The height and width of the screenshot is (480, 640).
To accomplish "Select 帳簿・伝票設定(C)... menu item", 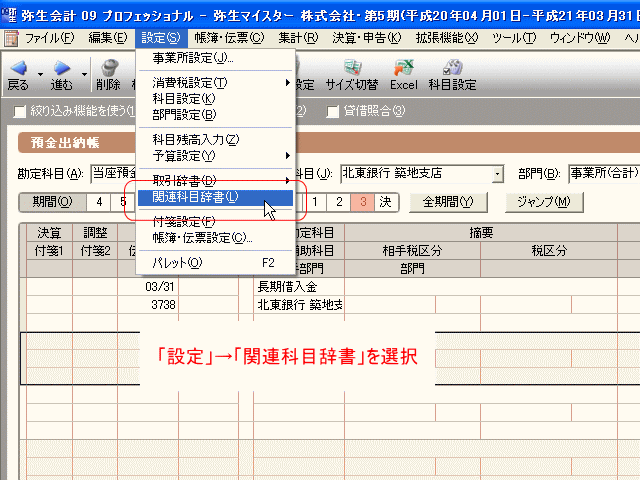I will (x=215, y=238).
